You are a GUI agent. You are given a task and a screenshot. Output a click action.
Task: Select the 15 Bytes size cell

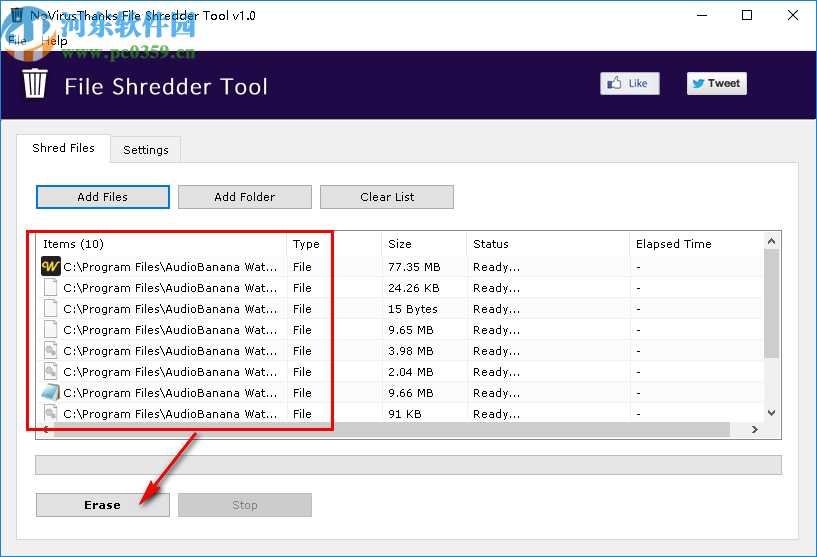[x=413, y=308]
